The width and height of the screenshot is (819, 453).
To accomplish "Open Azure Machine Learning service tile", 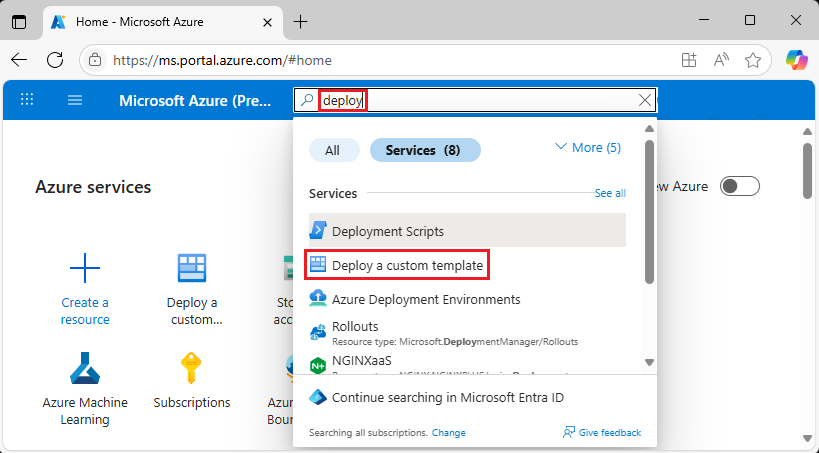I will tap(85, 389).
